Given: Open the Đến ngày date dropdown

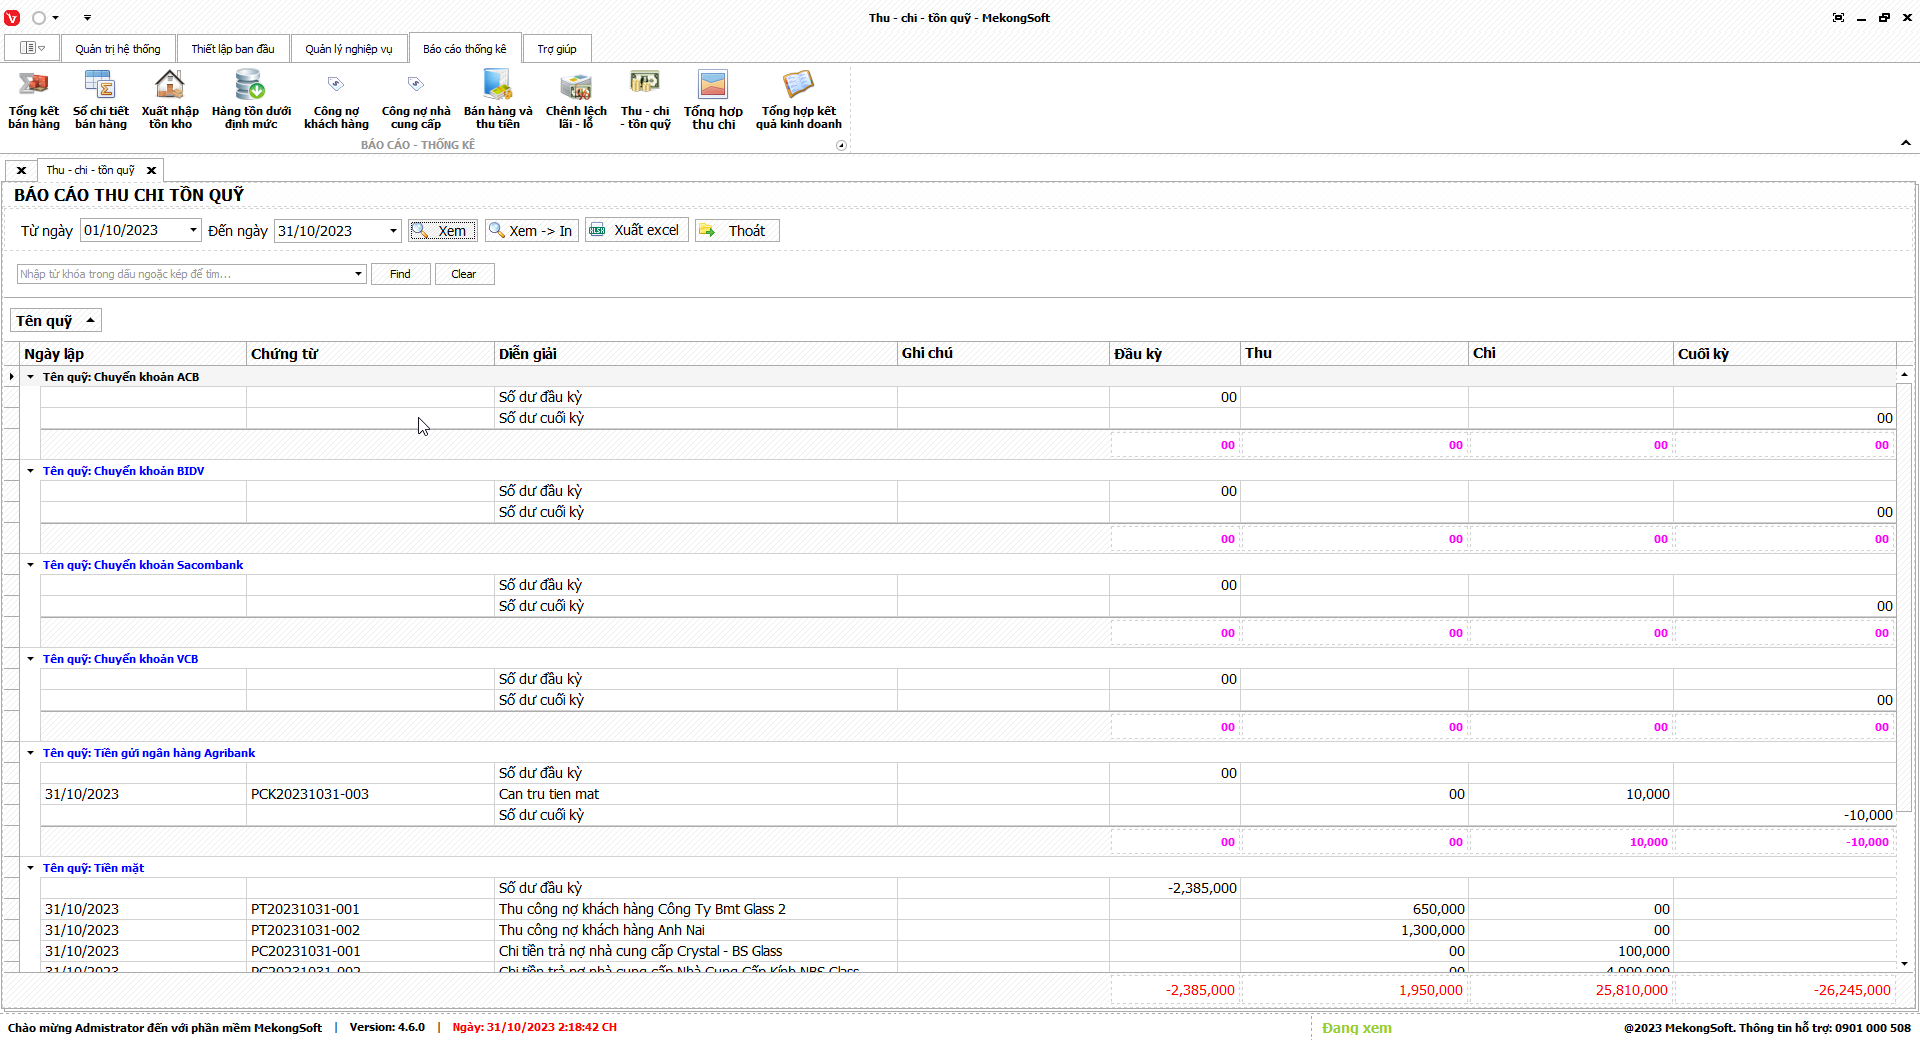Looking at the screenshot, I should 393,231.
